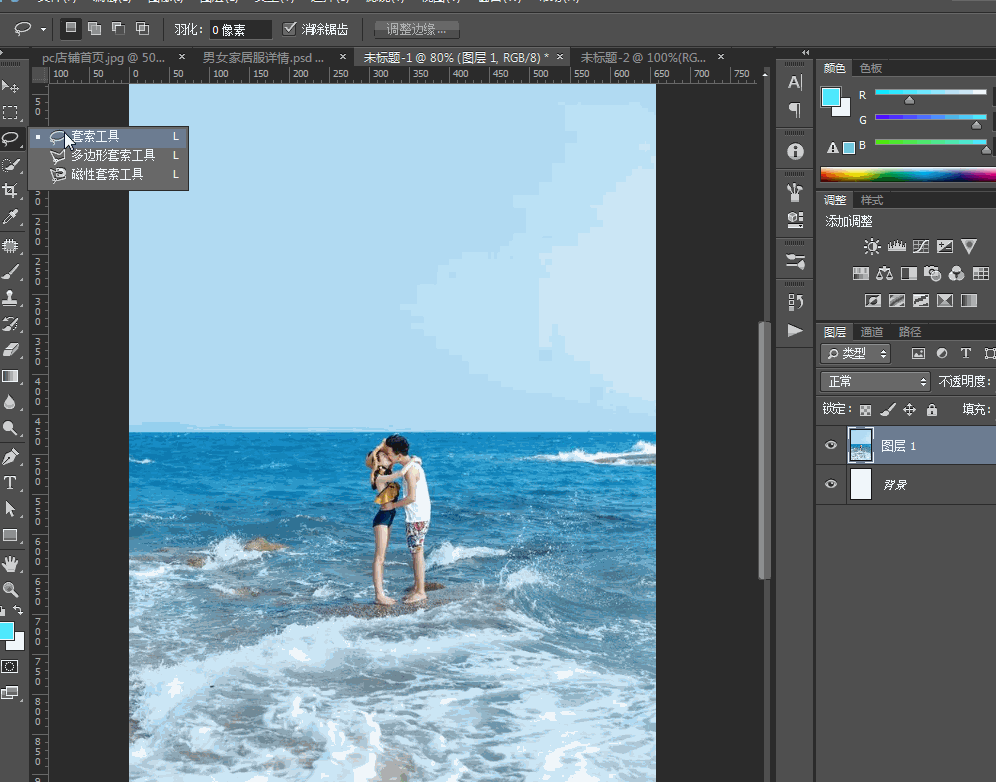Select the Move tool
The image size is (996, 782).
coord(10,86)
